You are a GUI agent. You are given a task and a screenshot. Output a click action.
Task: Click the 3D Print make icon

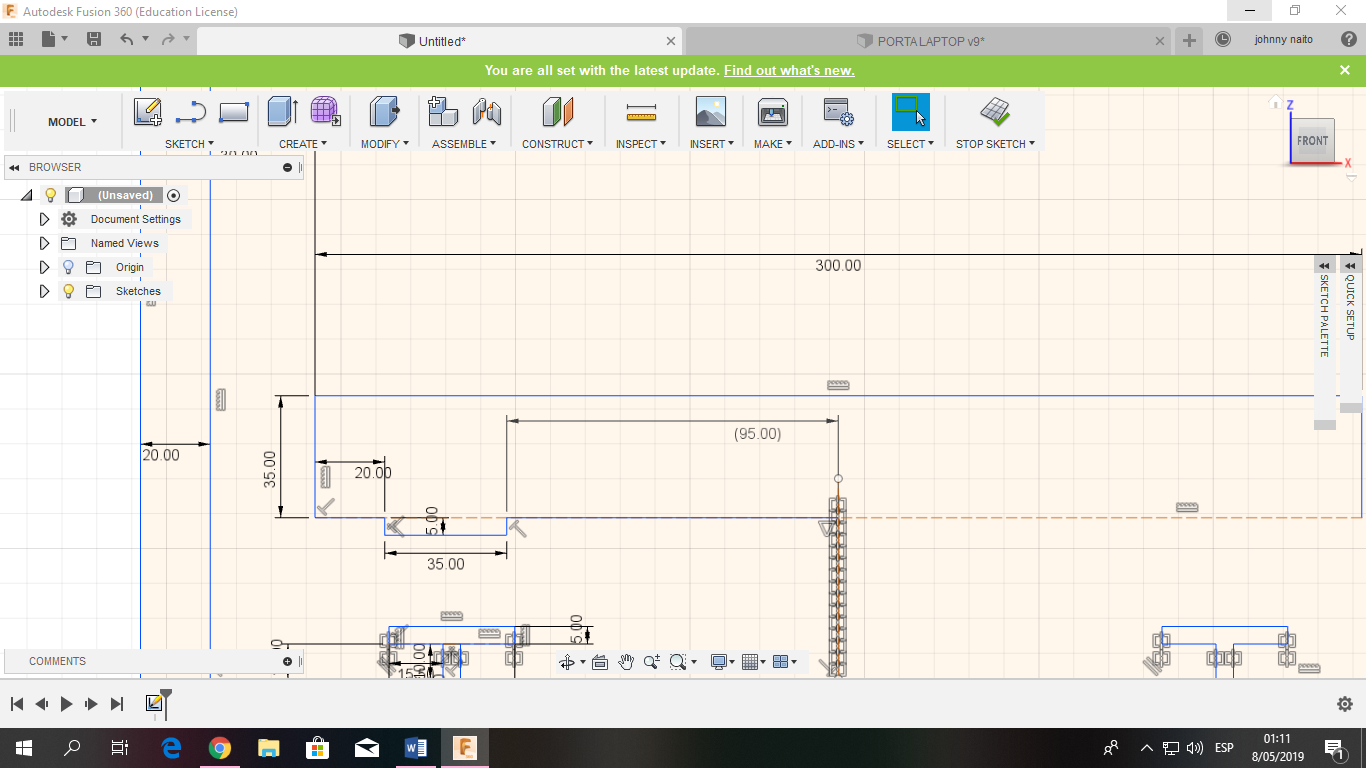pos(773,111)
